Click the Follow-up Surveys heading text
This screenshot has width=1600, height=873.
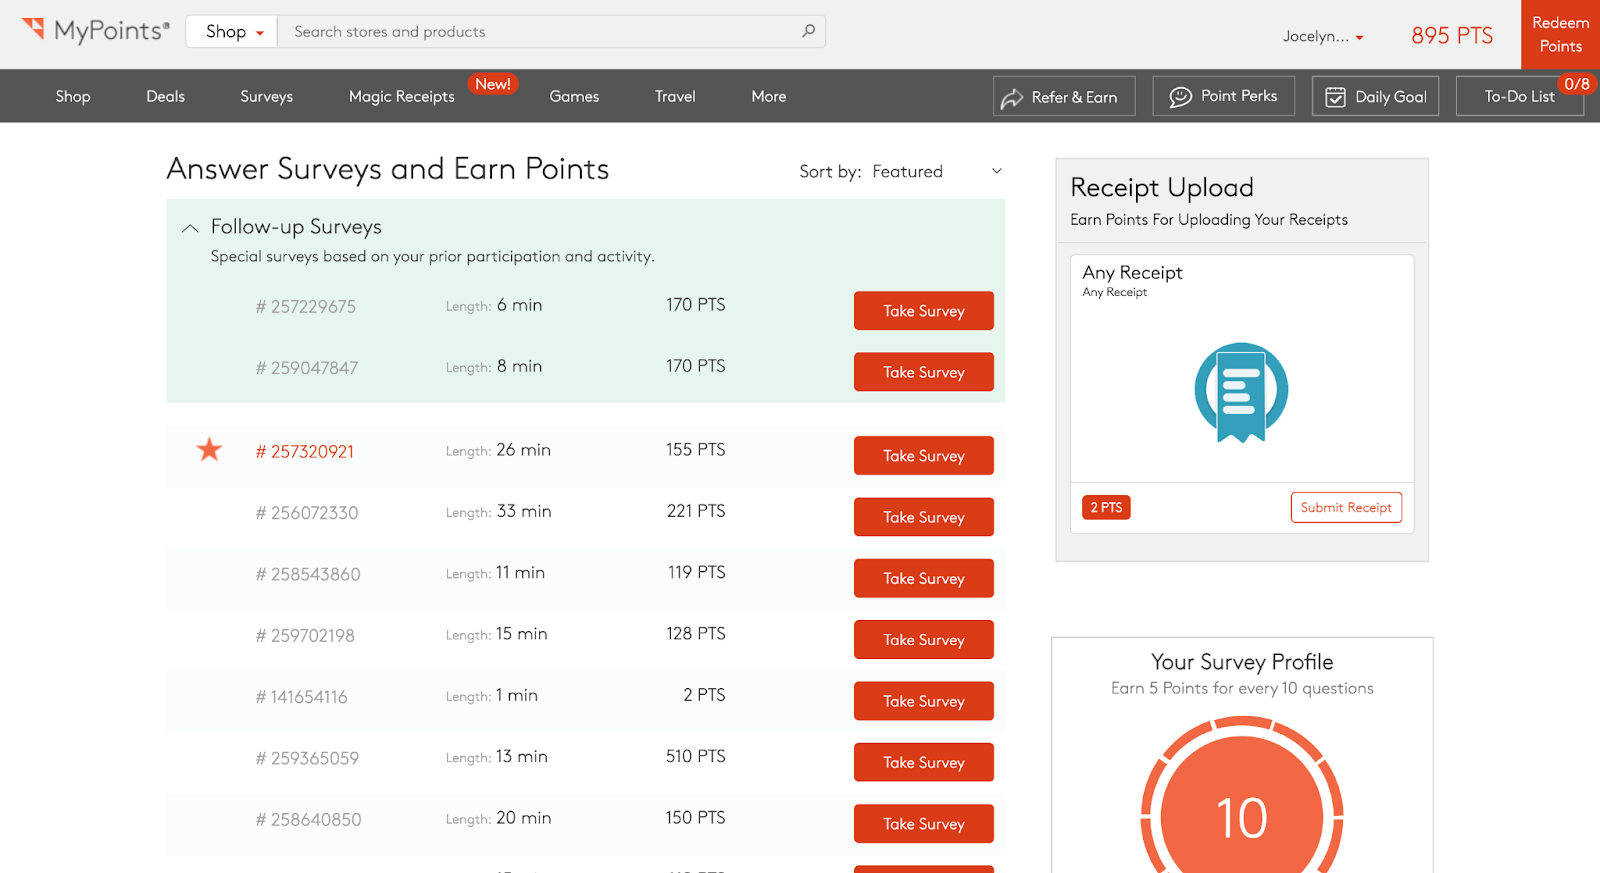[x=296, y=227]
